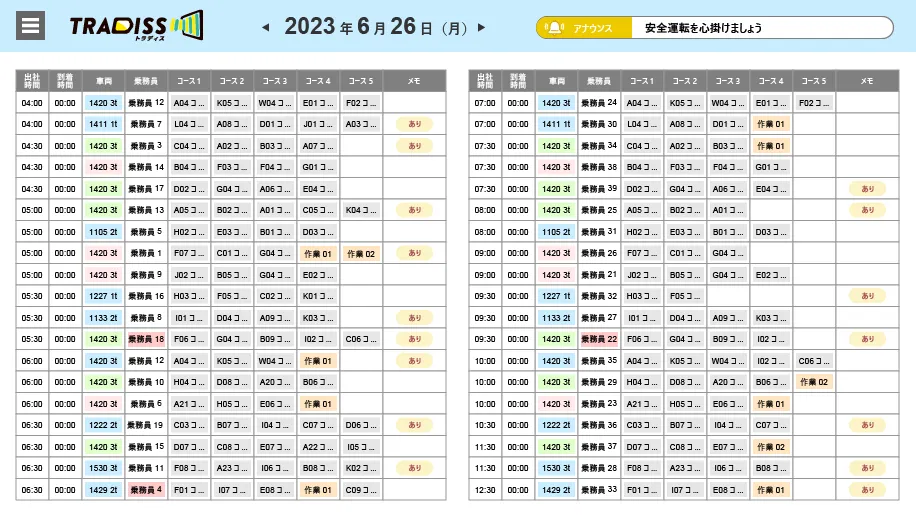Click the date 2023年6月26日(月)
Image resolution: width=916 pixels, height=515 pixels.
[x=374, y=27]
